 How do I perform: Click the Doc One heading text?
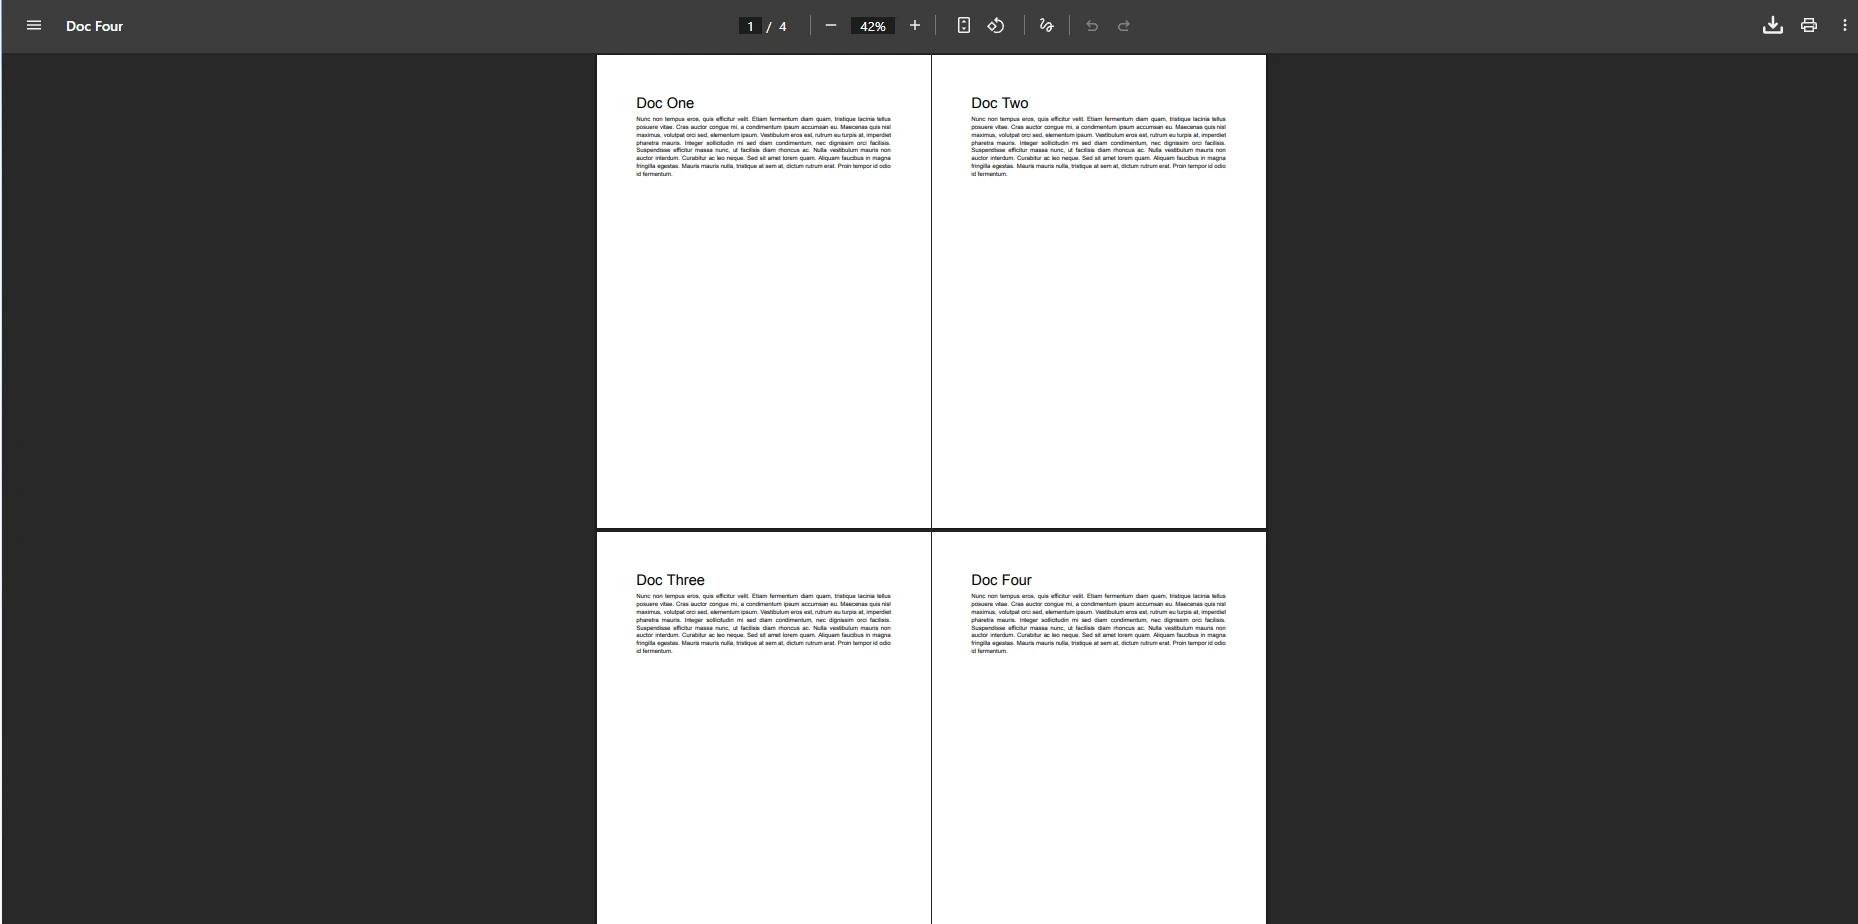click(664, 102)
